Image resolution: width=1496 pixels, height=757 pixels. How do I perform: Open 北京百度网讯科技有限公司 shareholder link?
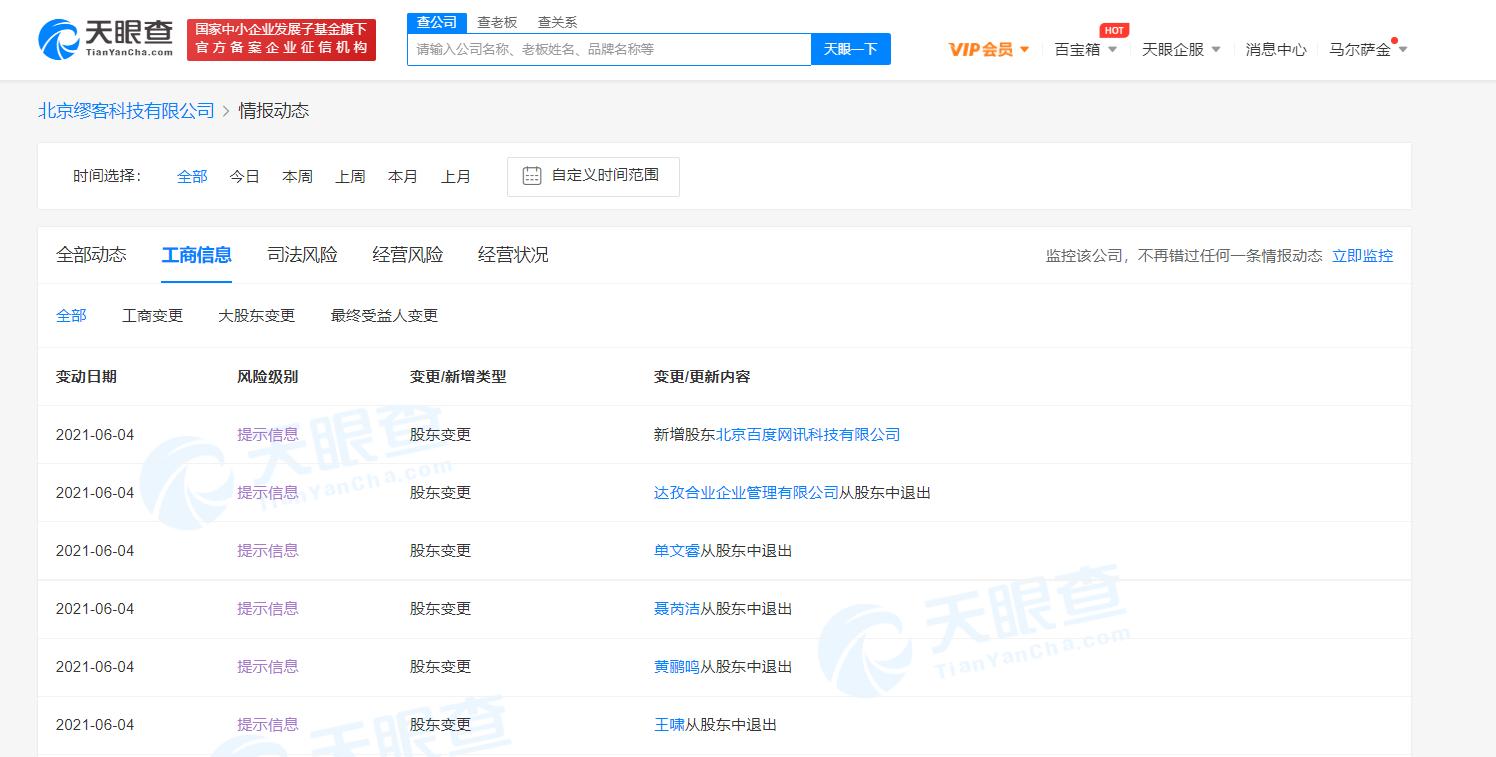coord(808,435)
